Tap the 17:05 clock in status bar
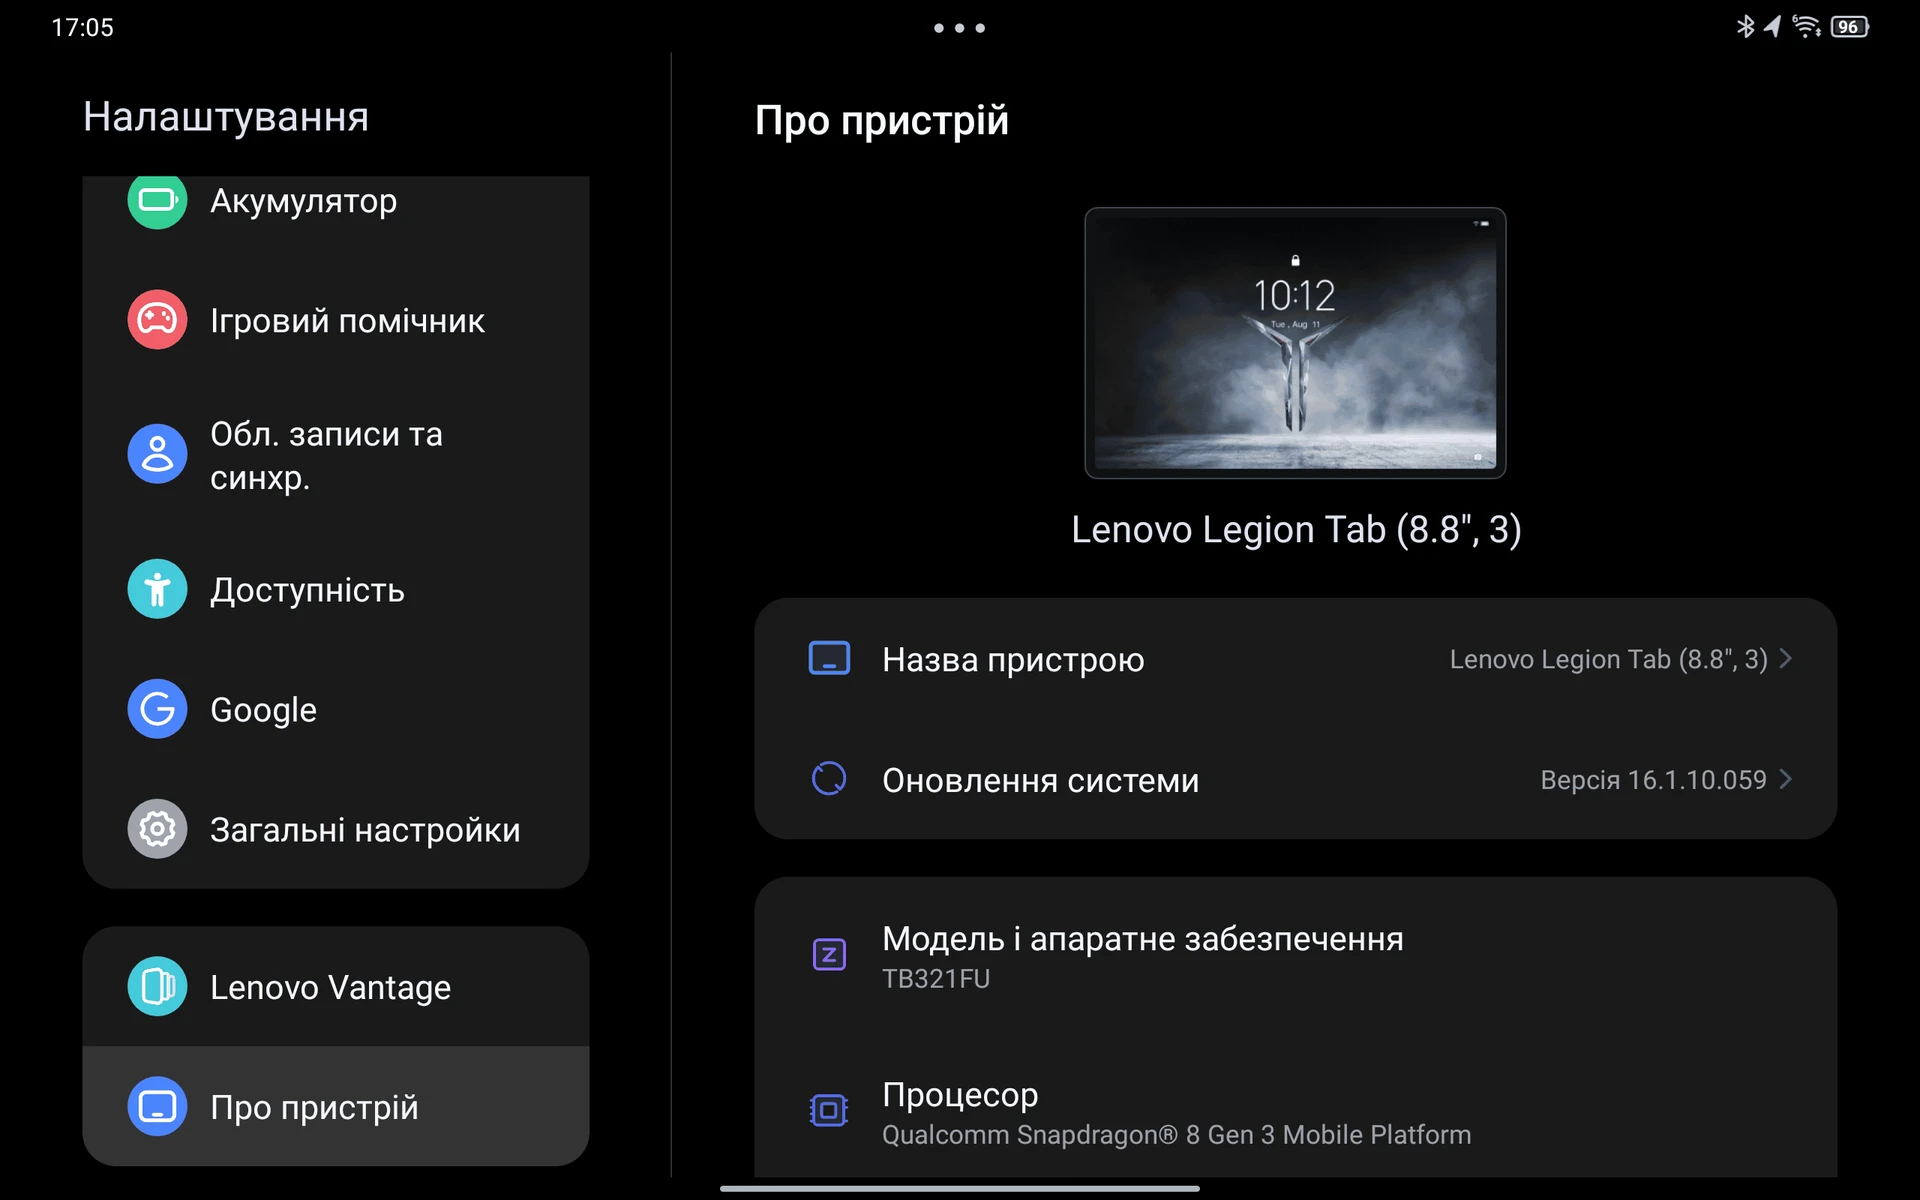Image resolution: width=1920 pixels, height=1200 pixels. (x=83, y=27)
